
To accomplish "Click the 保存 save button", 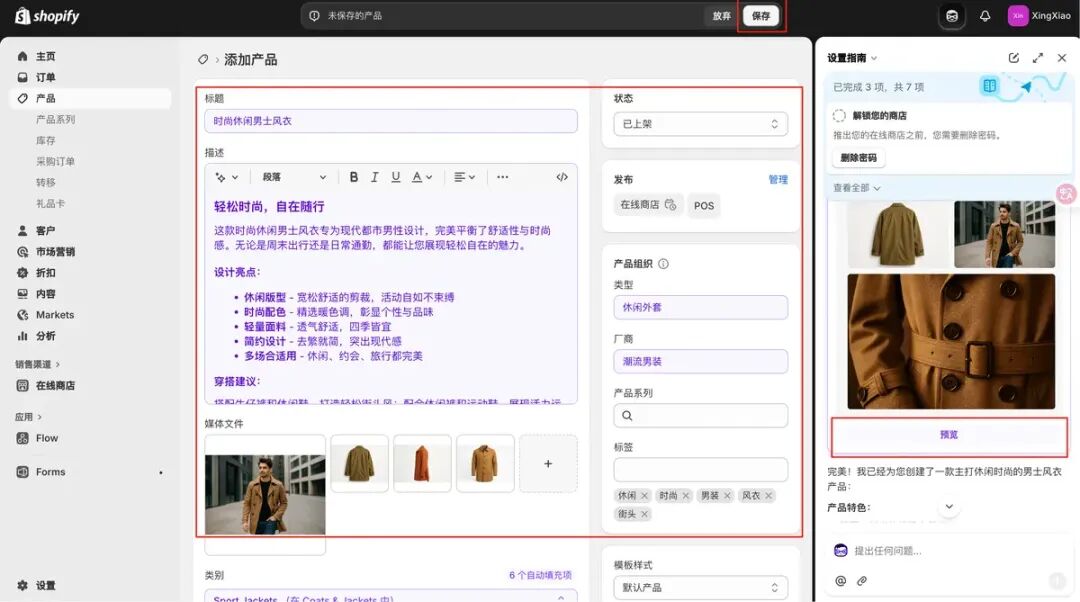I will coord(761,16).
